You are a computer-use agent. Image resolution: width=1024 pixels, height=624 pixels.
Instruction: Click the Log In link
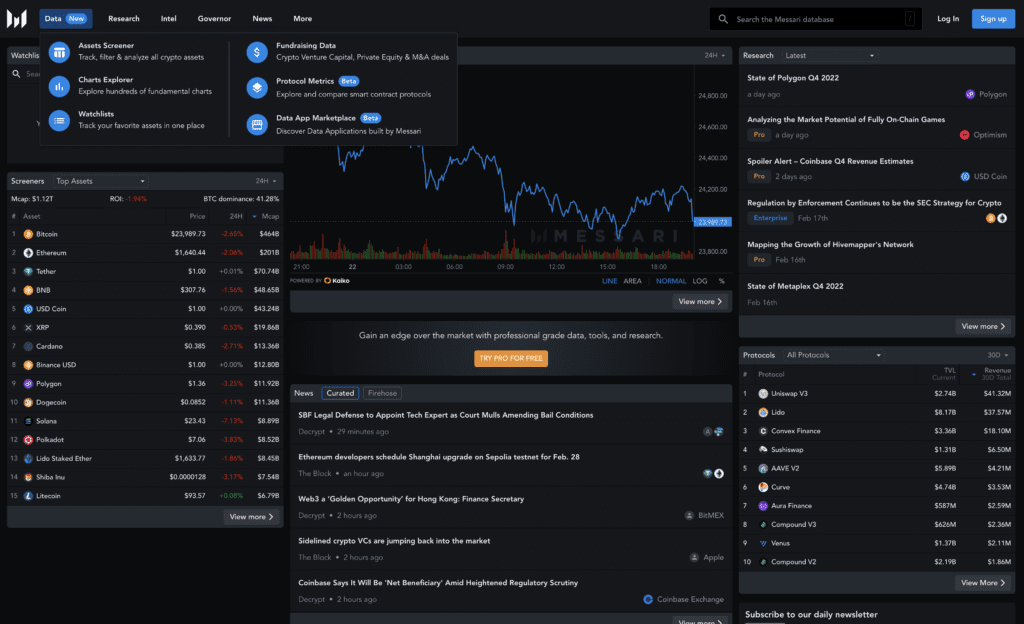948,19
